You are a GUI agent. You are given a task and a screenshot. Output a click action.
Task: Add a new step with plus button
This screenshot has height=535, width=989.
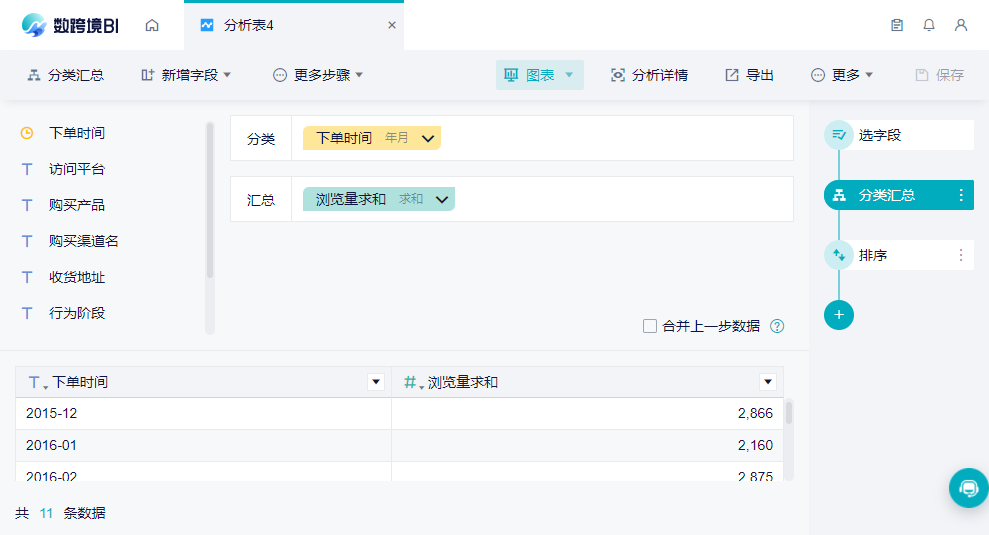(839, 315)
